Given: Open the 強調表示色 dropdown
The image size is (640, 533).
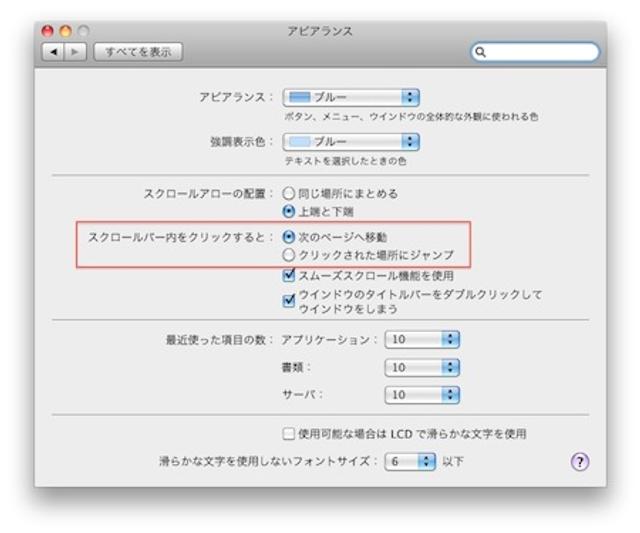Looking at the screenshot, I should click(351, 142).
